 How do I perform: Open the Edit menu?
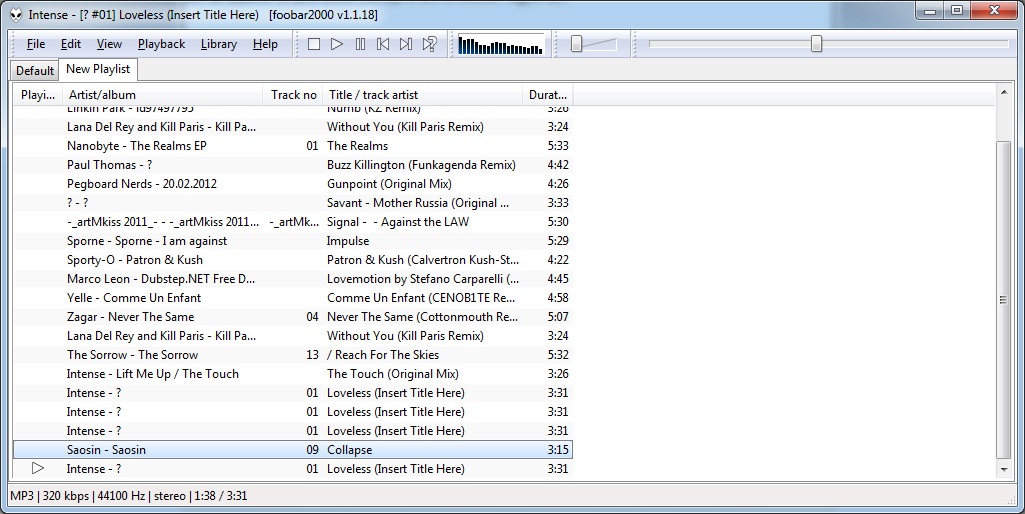[x=71, y=44]
